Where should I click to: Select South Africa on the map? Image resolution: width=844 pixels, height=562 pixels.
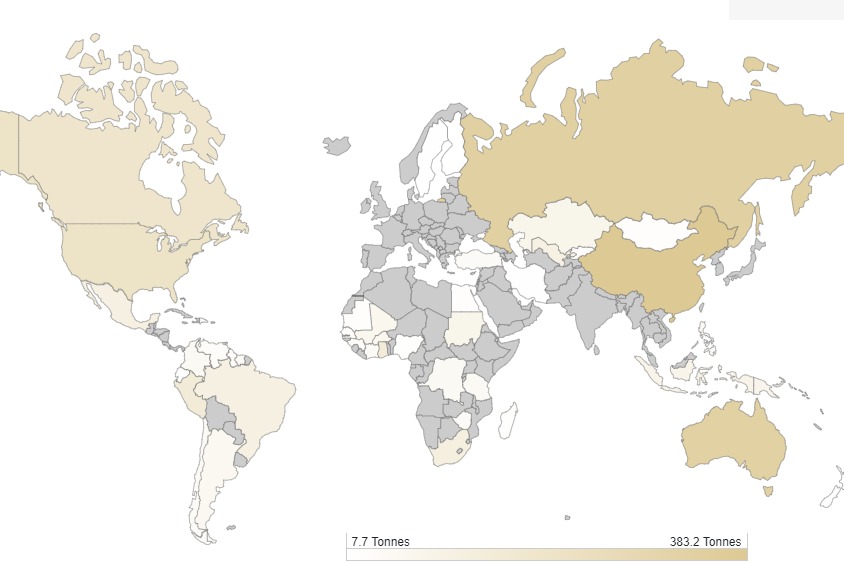pos(450,452)
